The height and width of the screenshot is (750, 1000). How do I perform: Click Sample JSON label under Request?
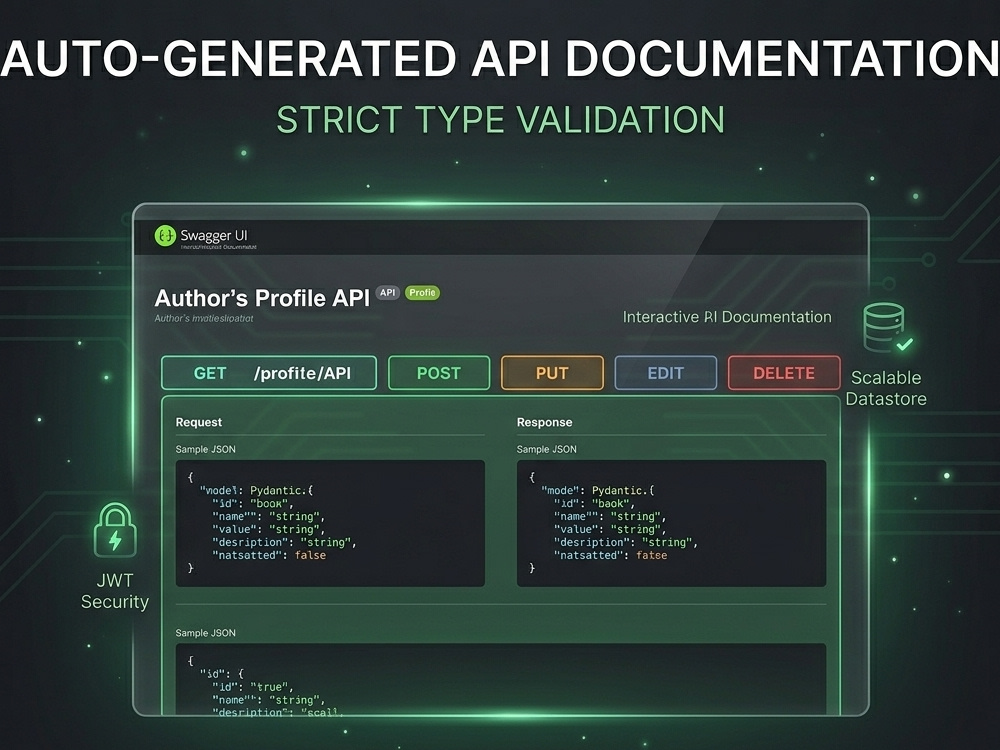(x=205, y=449)
